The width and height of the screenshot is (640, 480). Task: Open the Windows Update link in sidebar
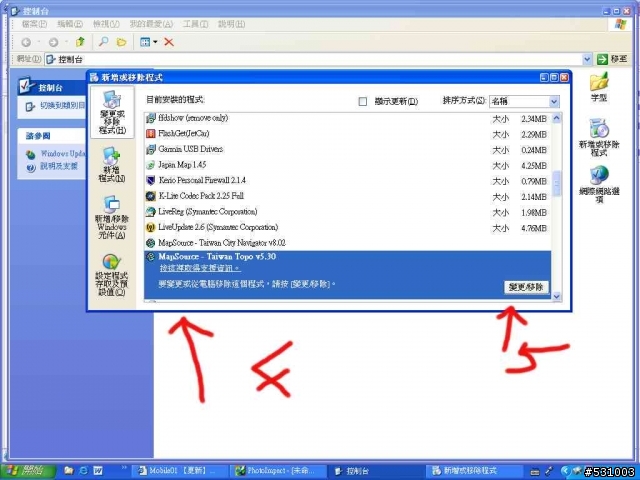click(x=62, y=154)
